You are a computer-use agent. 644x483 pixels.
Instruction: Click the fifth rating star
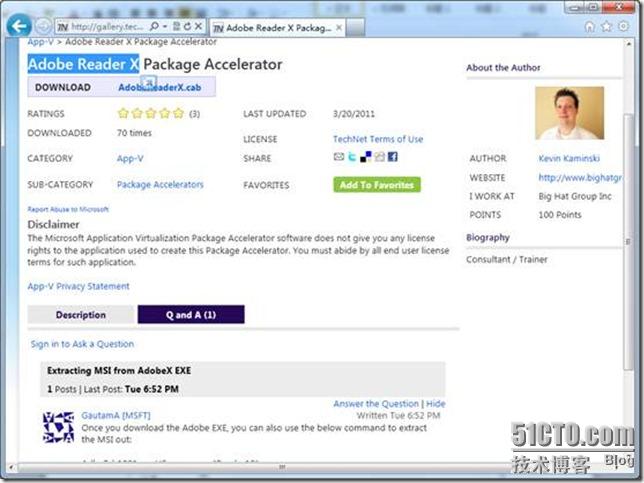179,113
